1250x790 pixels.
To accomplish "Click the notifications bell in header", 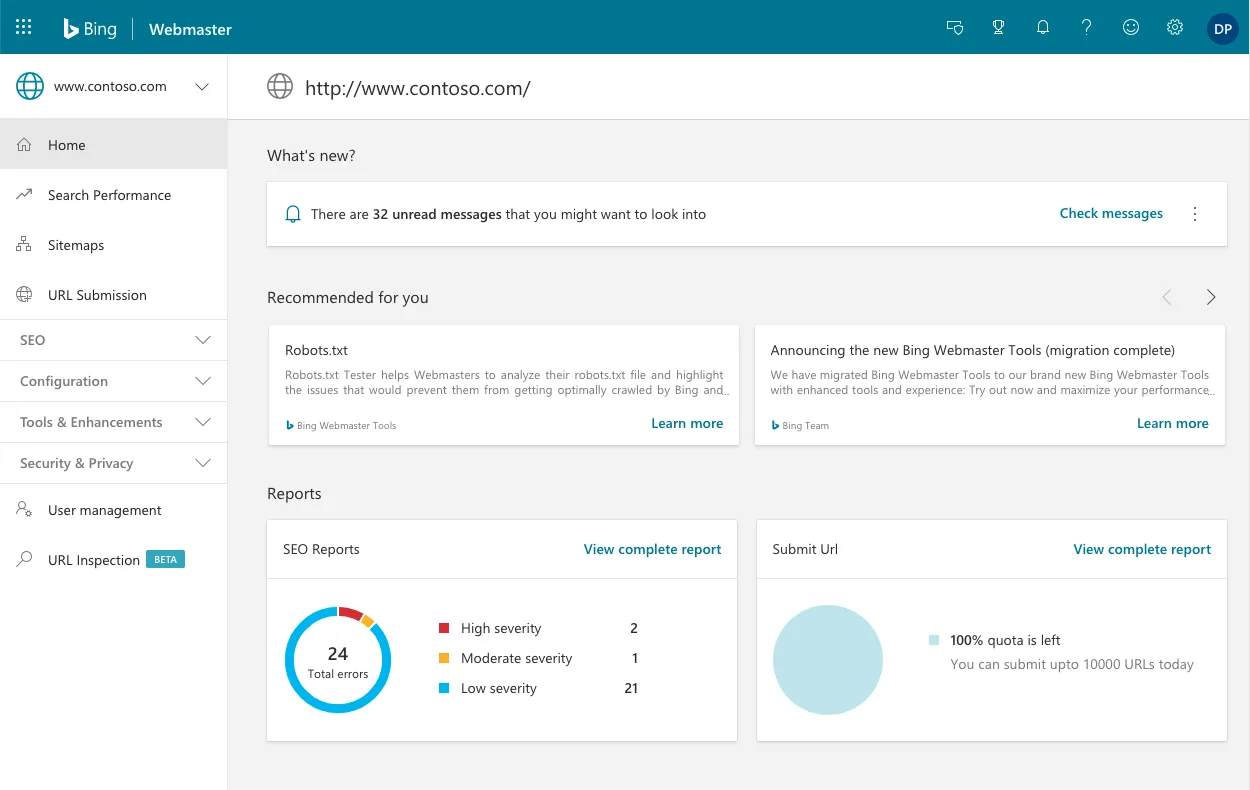I will (x=1043, y=28).
